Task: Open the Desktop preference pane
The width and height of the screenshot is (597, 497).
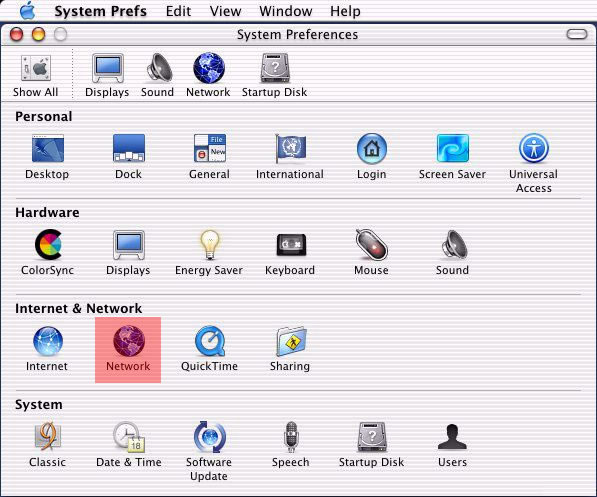Action: click(47, 157)
